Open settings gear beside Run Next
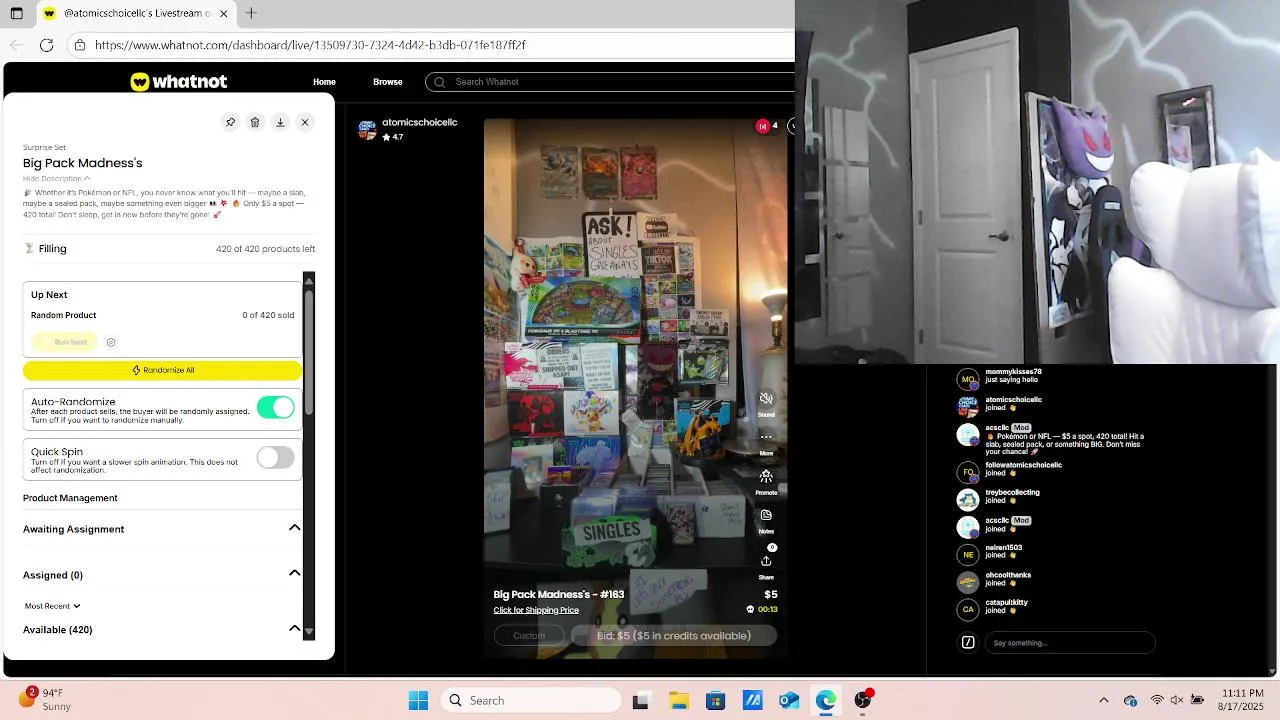 tap(111, 342)
